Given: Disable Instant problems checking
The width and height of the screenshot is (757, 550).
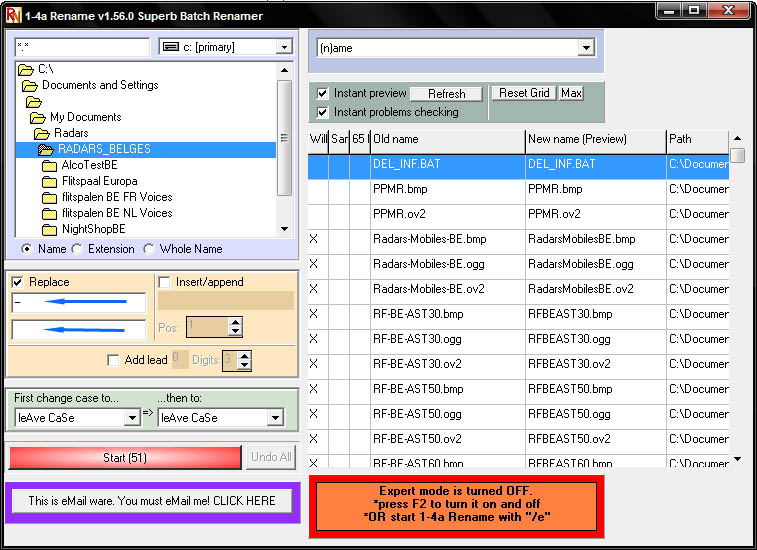Looking at the screenshot, I should [x=322, y=112].
